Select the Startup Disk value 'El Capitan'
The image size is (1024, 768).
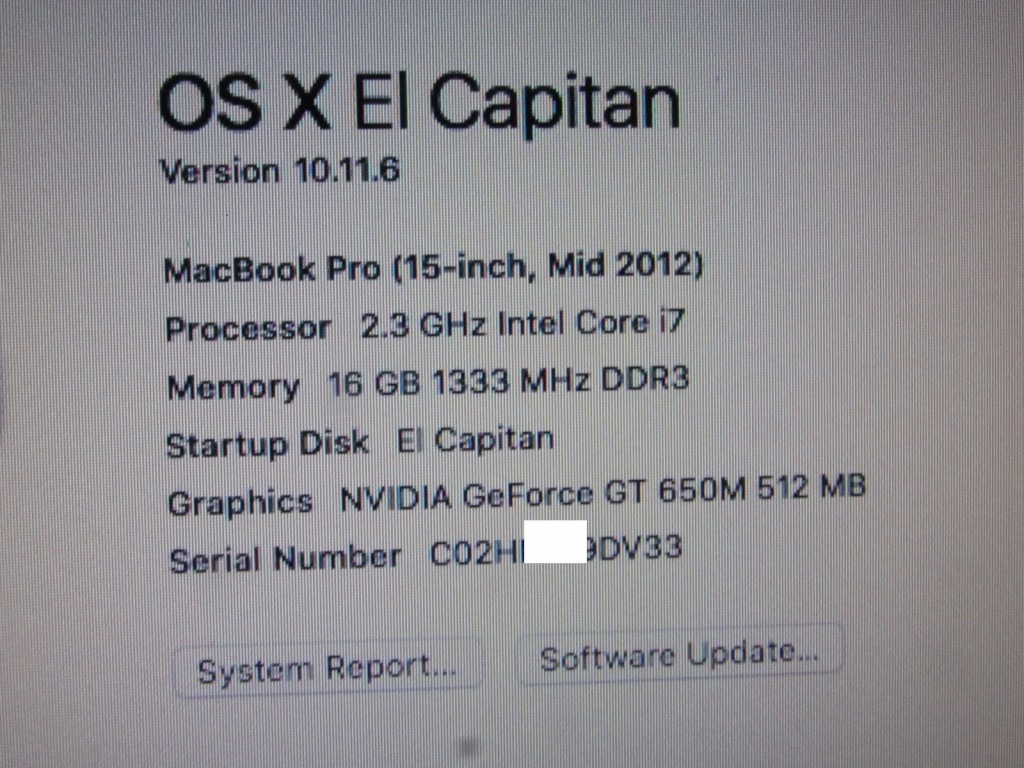pyautogui.click(x=475, y=440)
